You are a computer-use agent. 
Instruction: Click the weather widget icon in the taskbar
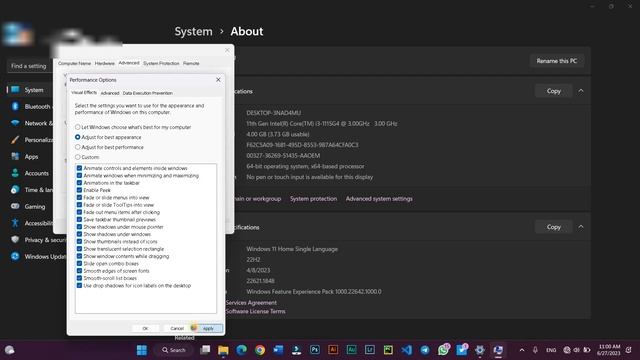tap(10, 350)
